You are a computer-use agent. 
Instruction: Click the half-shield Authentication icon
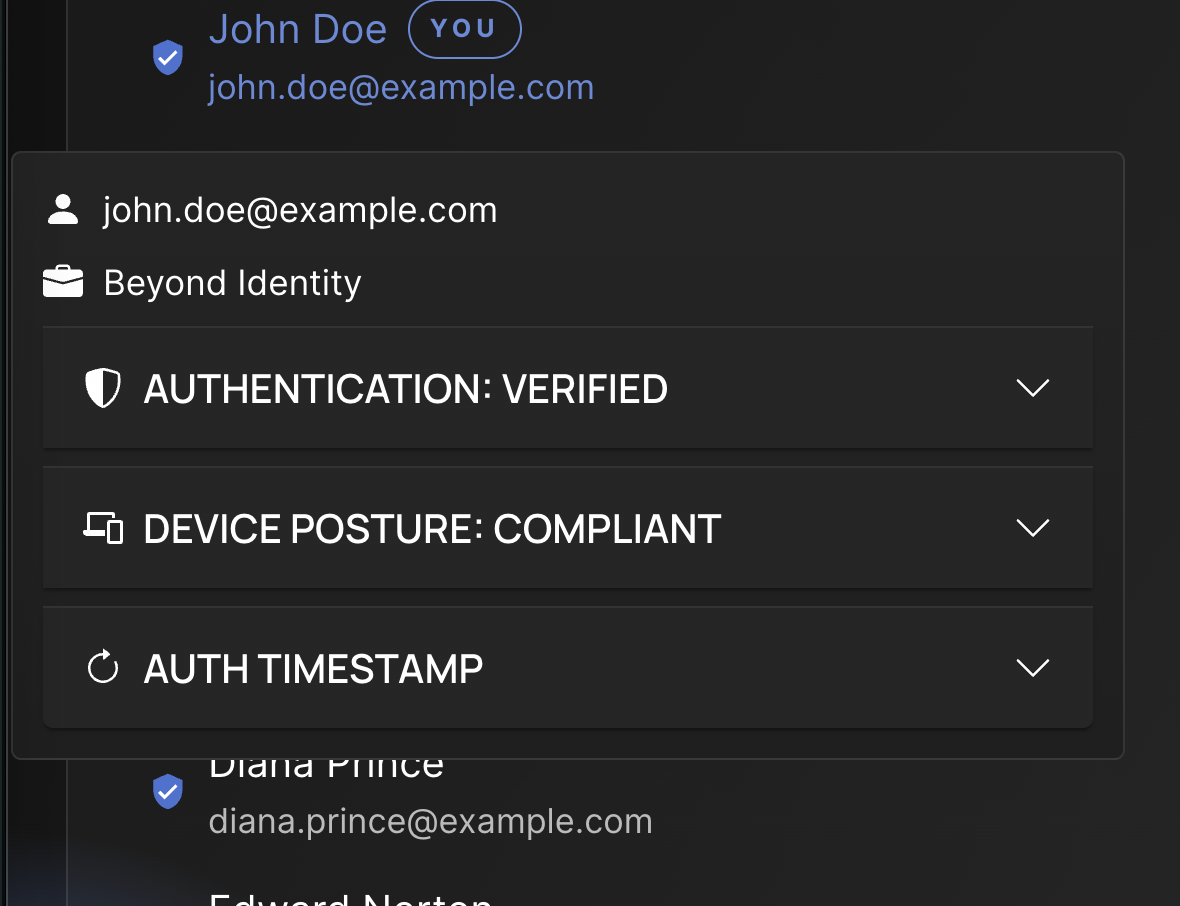point(103,388)
